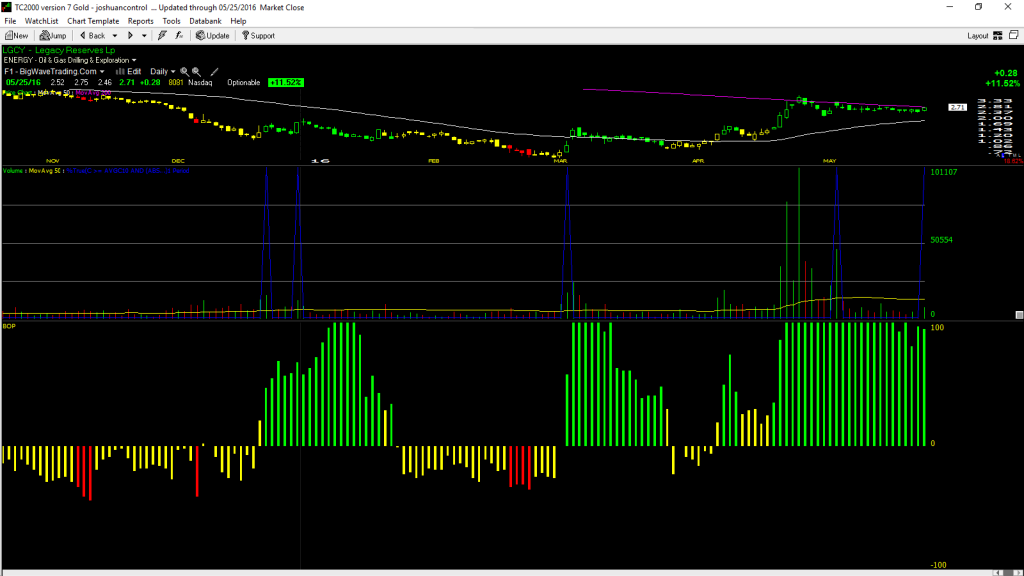Click the BOP indicator label
Image resolution: width=1024 pixels, height=576 pixels.
click(9, 326)
